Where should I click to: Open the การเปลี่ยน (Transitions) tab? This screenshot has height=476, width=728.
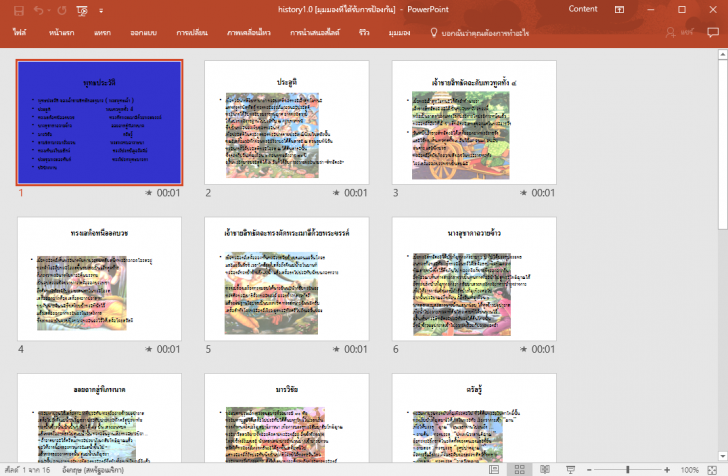(x=192, y=33)
